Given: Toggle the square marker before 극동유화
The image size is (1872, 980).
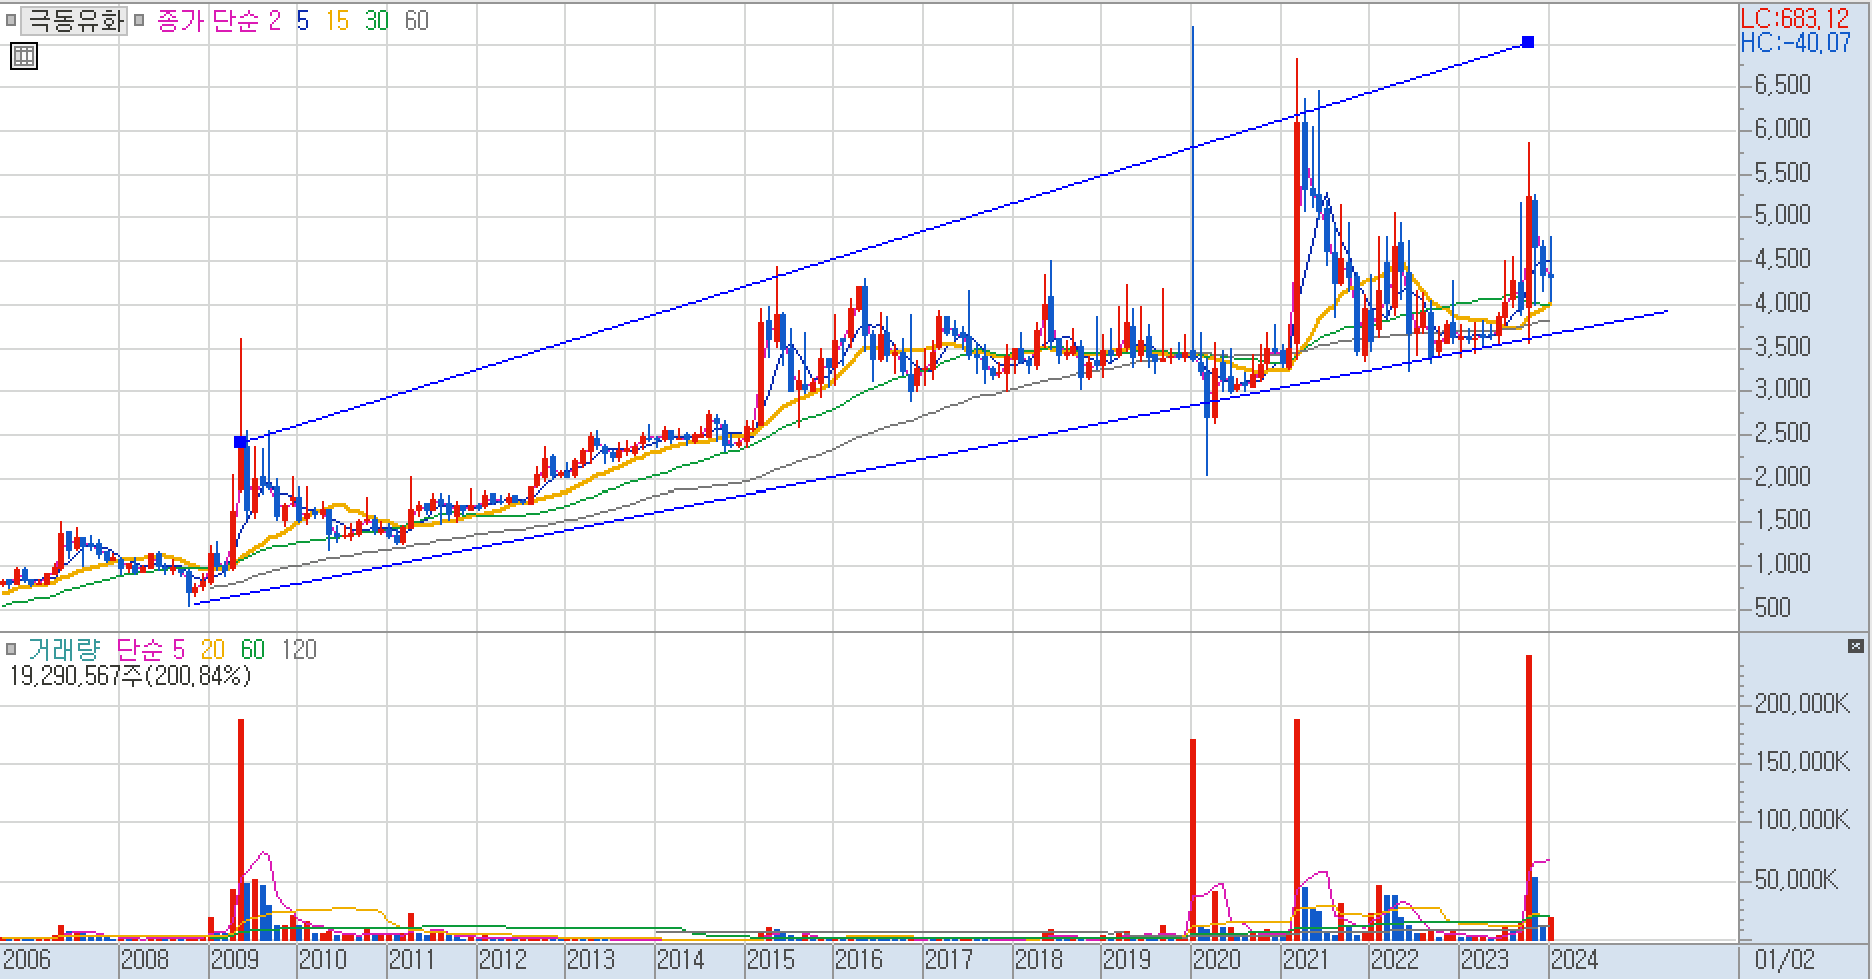Looking at the screenshot, I should (x=11, y=20).
